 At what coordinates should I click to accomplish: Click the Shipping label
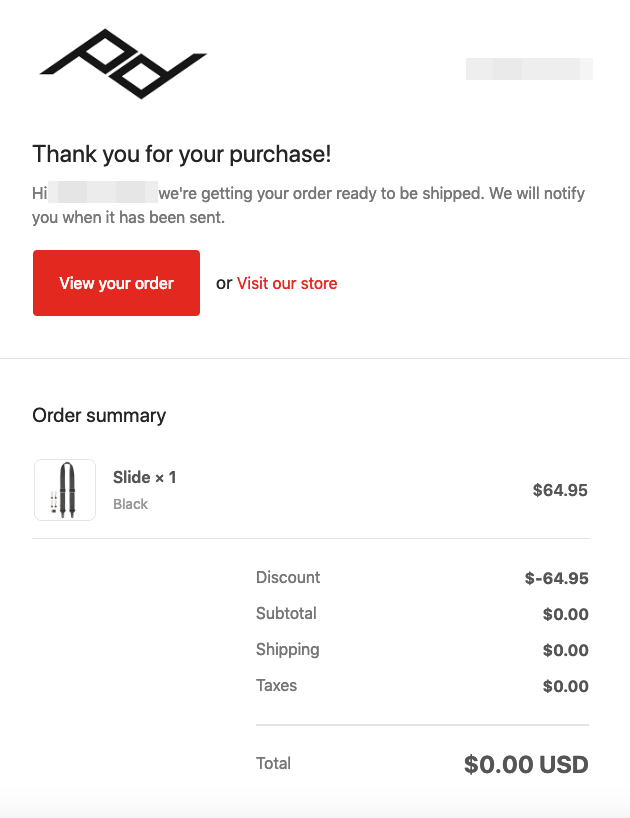(287, 649)
